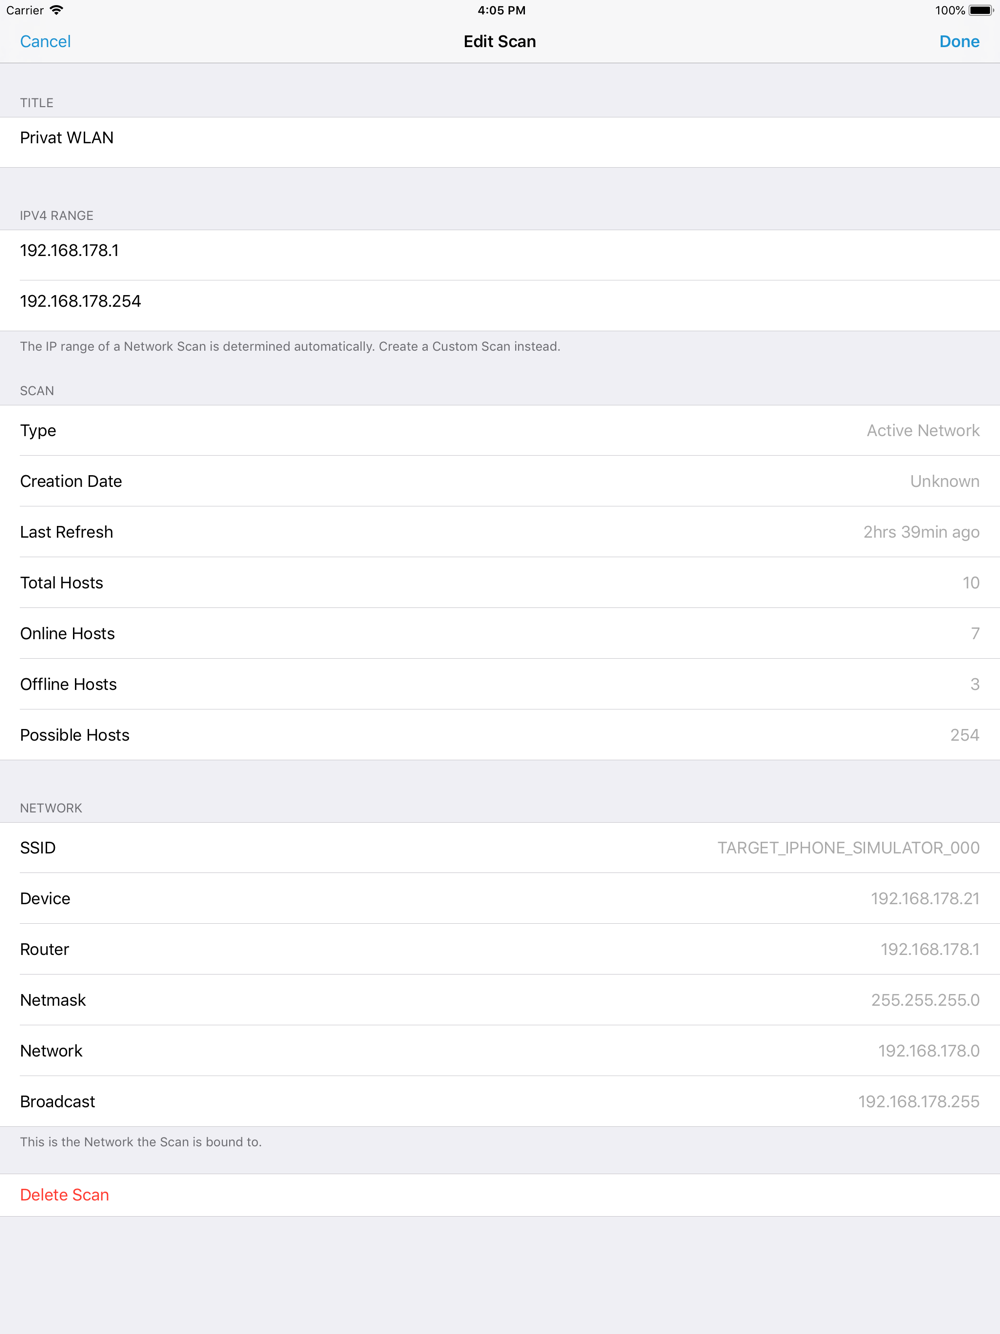Tap the Device IP address row

click(500, 899)
